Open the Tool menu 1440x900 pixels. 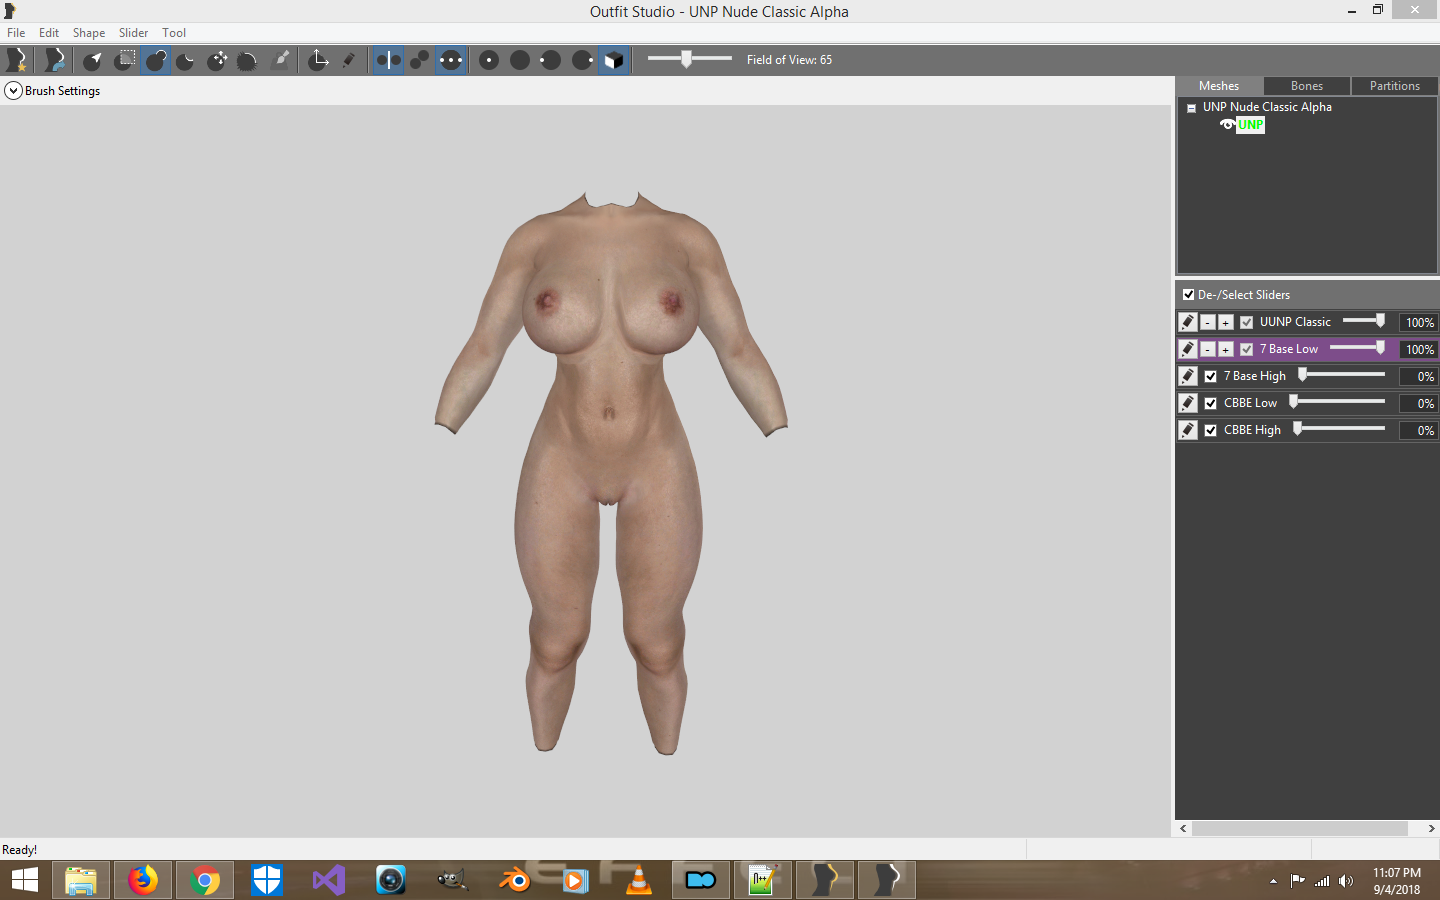tap(174, 33)
